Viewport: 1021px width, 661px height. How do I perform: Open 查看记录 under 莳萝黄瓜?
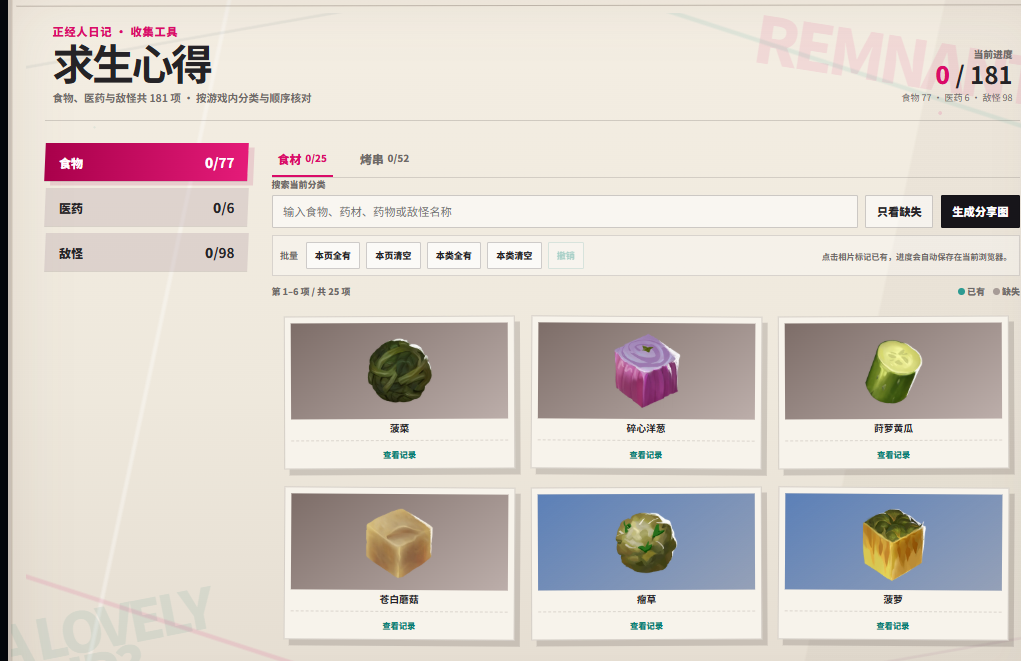[893, 455]
